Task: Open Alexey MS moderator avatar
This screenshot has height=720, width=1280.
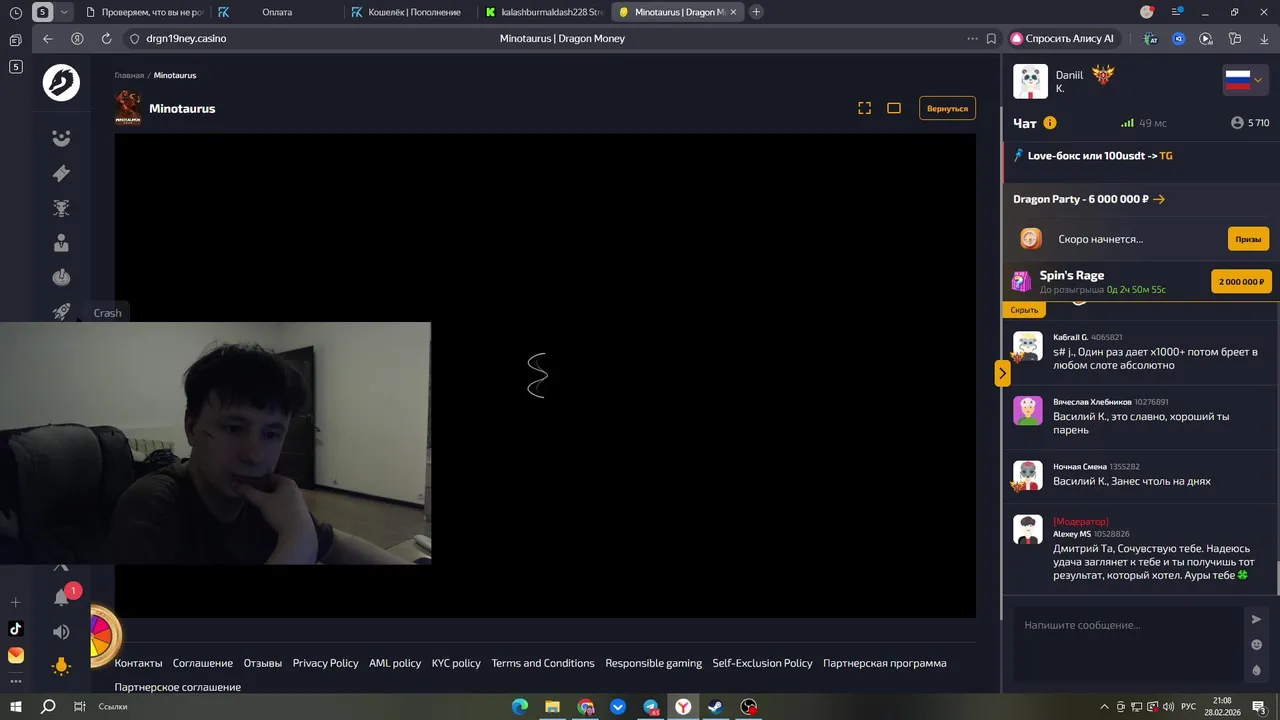Action: tap(1028, 529)
